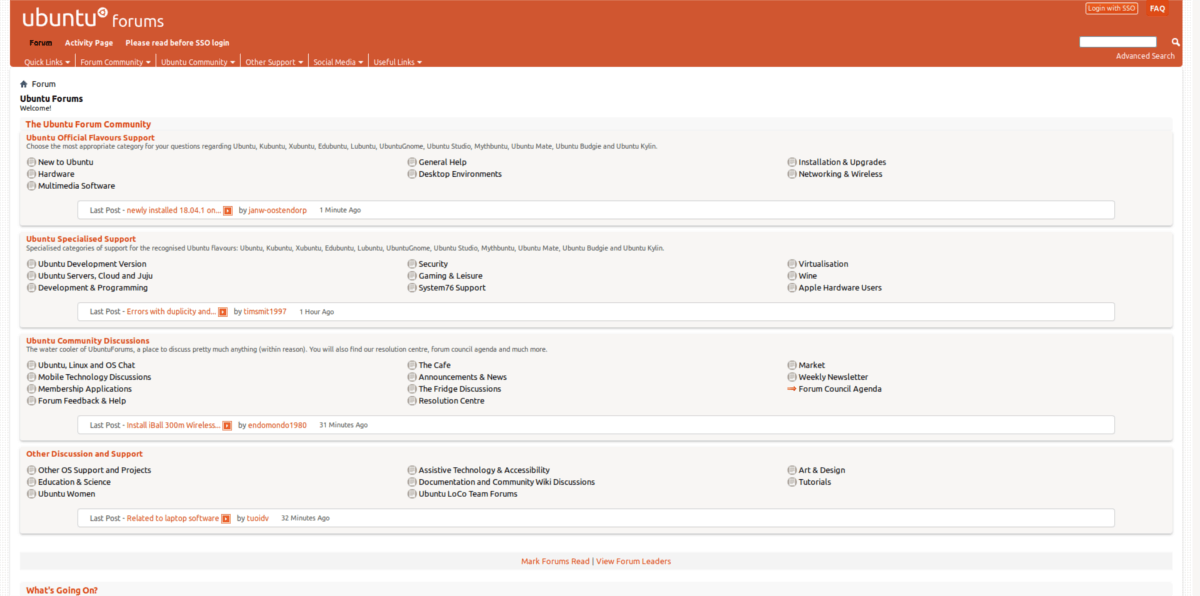The height and width of the screenshot is (596, 1200).
Task: Open the go-to-last-post icon for Related to laptop software
Action: point(225,517)
